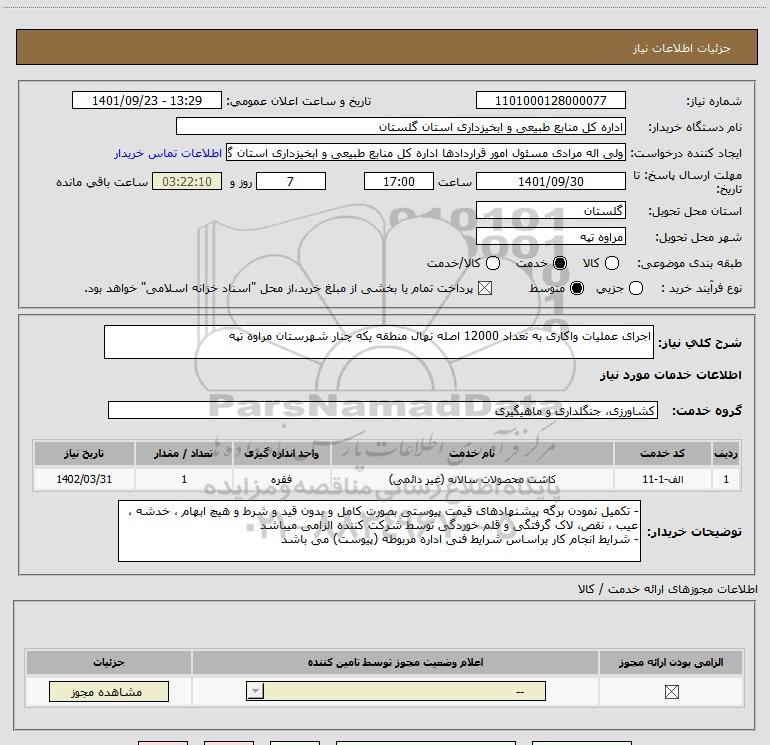This screenshot has width=770, height=745.
Task: Click the service name cell کاشت محصولات سالانه
Action: [x=472, y=479]
